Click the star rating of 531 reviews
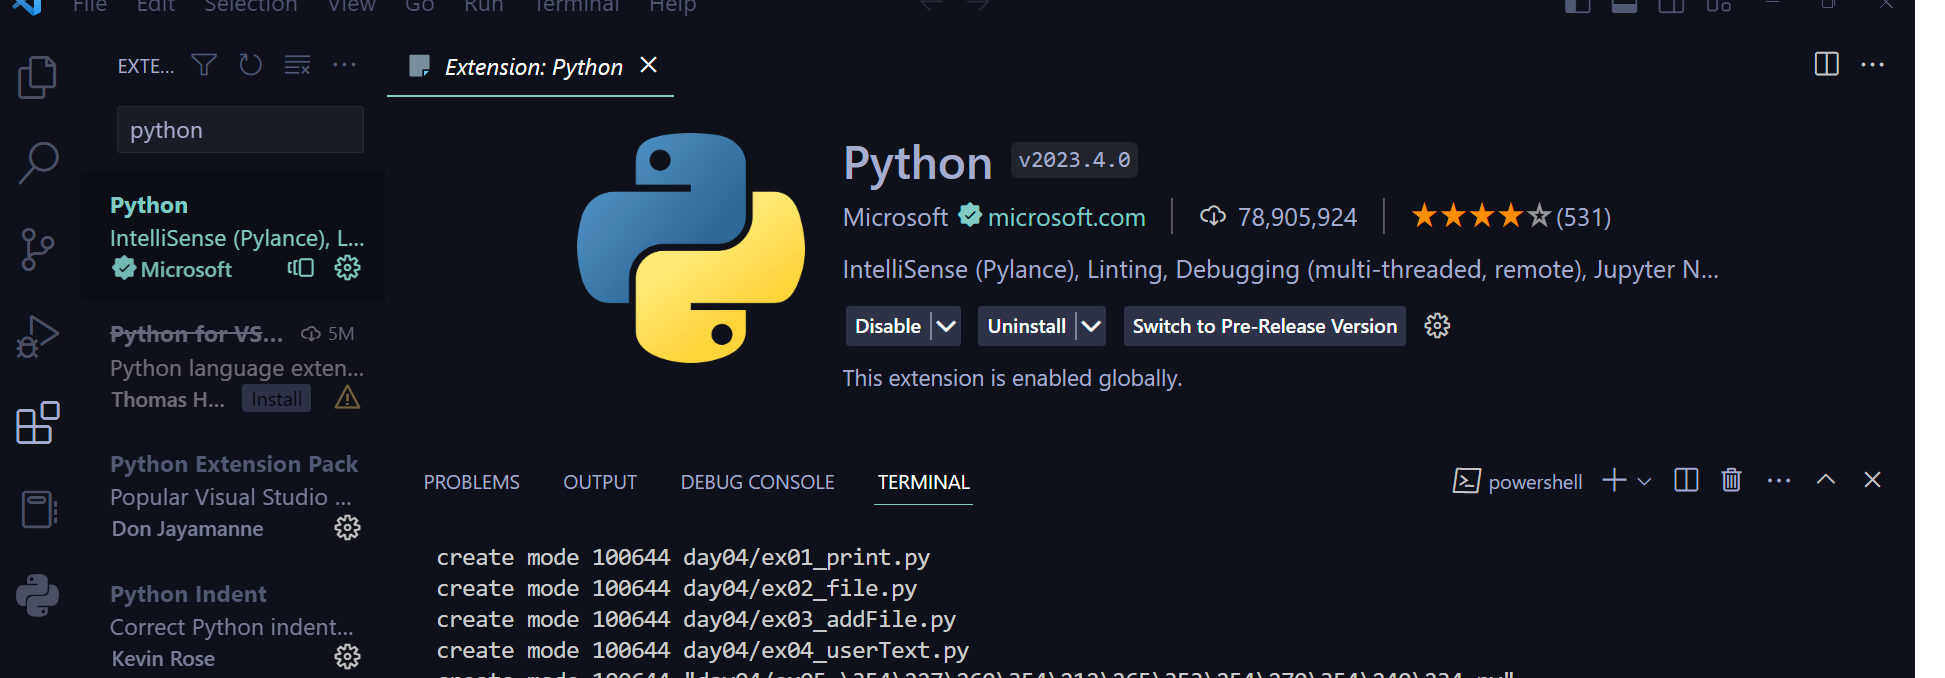Screen dimensions: 1945x678 tap(1510, 216)
